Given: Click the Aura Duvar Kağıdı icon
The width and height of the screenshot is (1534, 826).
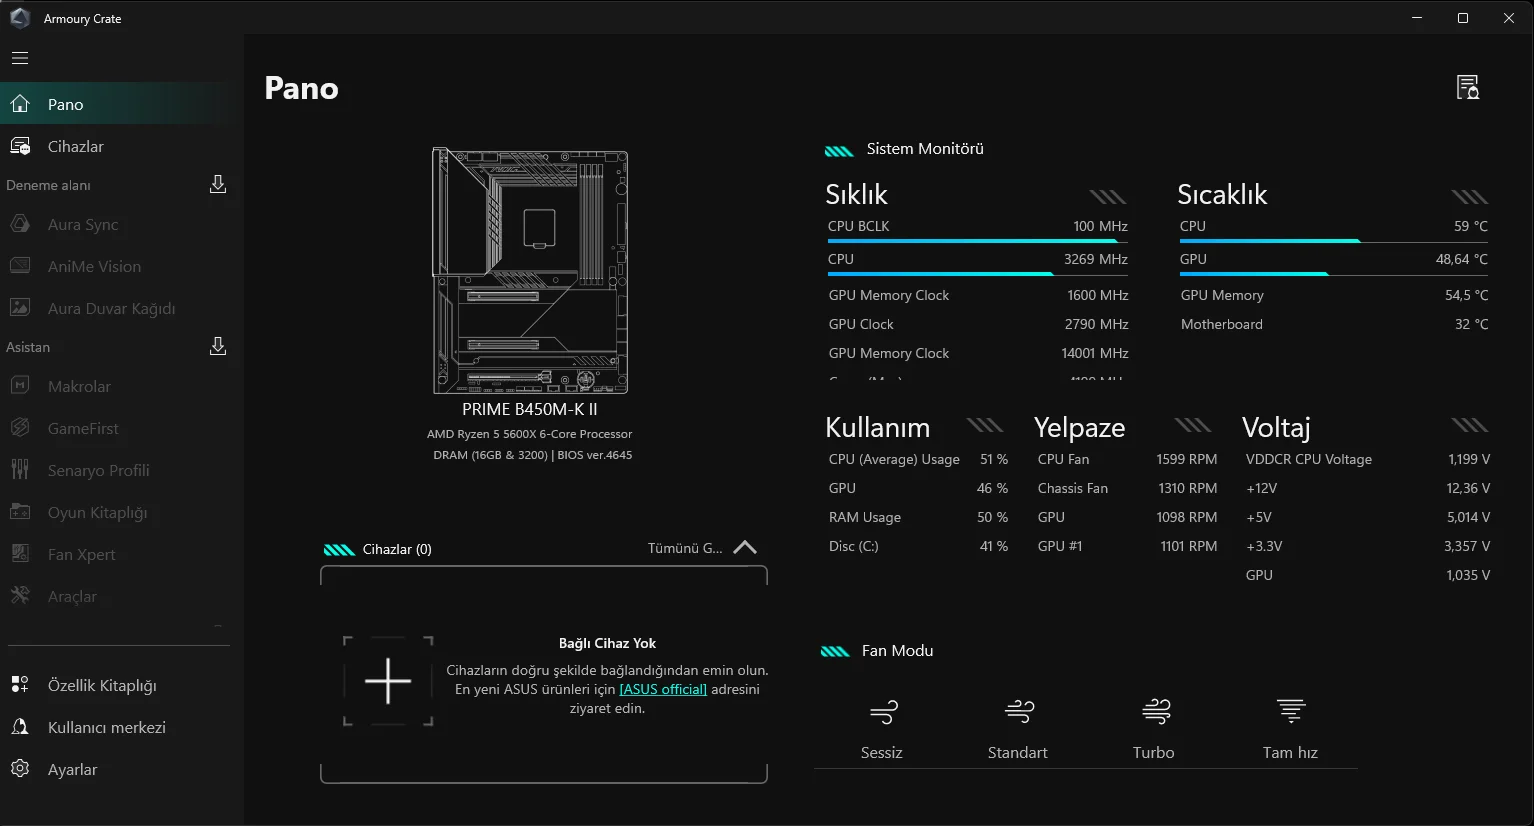Looking at the screenshot, I should coord(20,308).
